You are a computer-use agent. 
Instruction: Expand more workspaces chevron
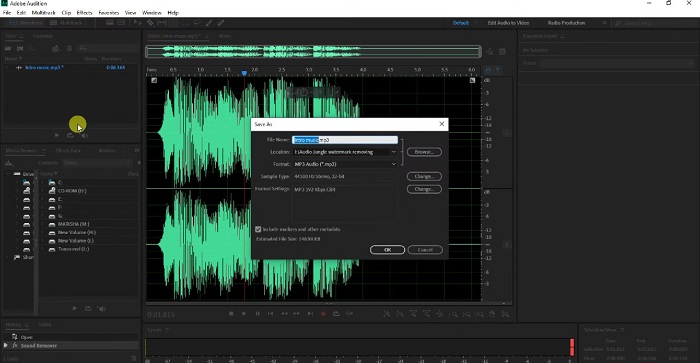[x=604, y=23]
